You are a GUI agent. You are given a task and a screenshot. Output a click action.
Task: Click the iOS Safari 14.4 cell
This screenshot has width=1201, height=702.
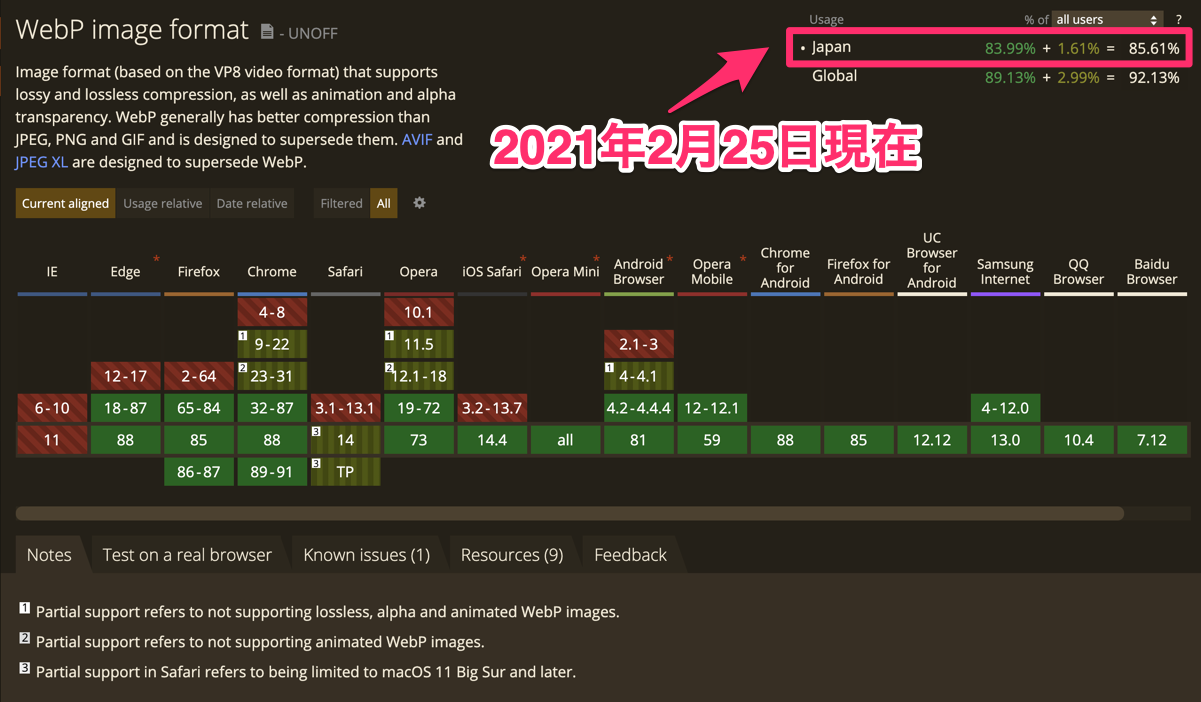[492, 440]
